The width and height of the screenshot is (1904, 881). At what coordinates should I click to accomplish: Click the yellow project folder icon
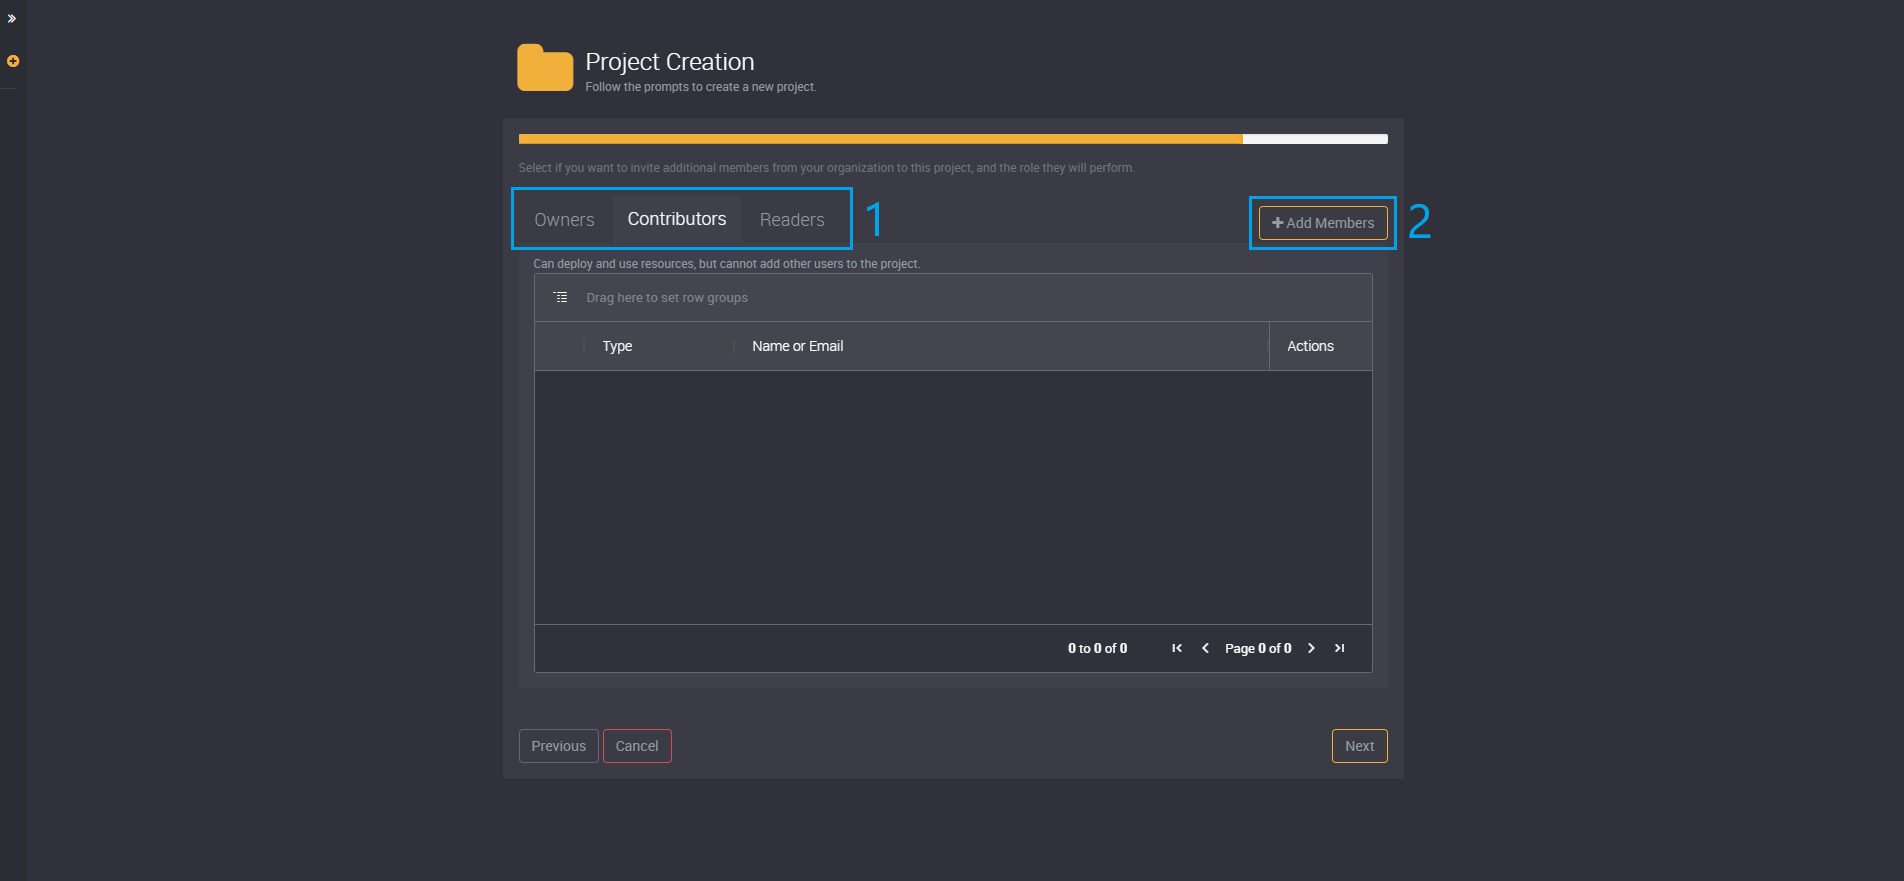(x=545, y=68)
